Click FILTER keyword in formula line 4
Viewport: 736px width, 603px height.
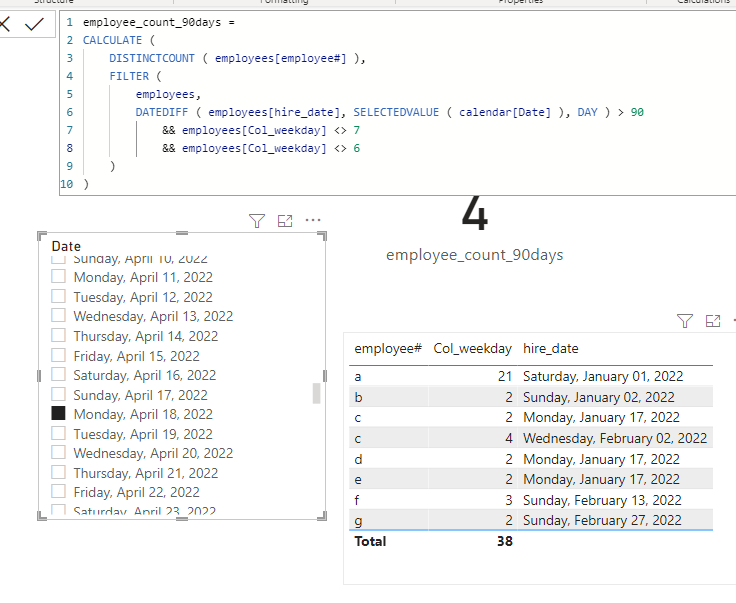click(129, 76)
